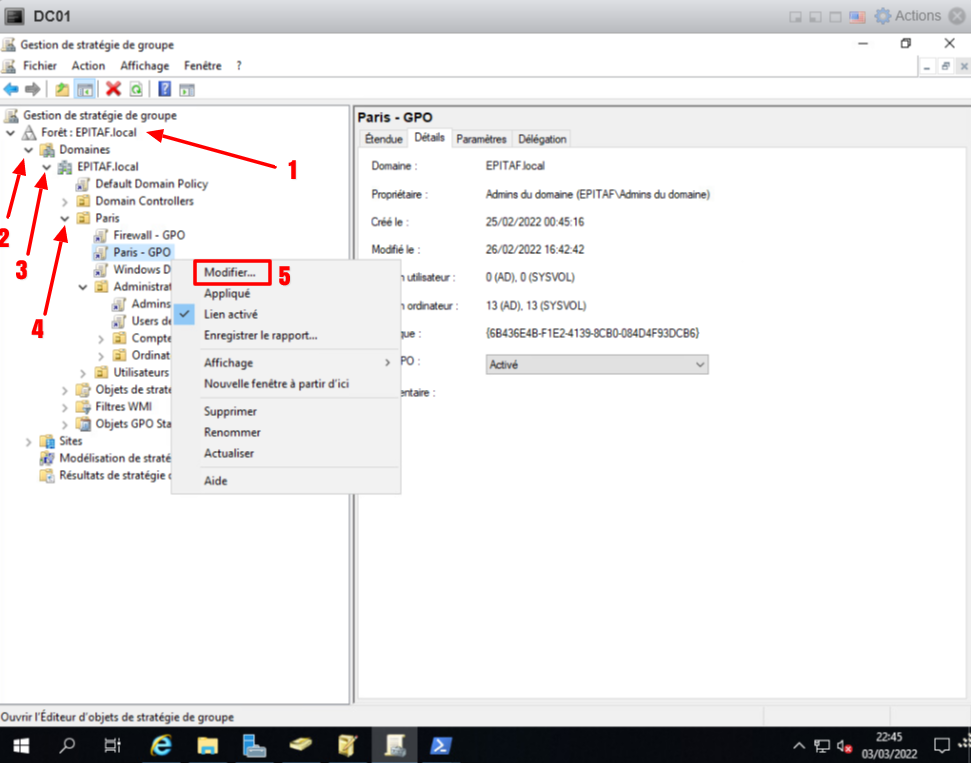Switch to the Paramètres tab

481,139
